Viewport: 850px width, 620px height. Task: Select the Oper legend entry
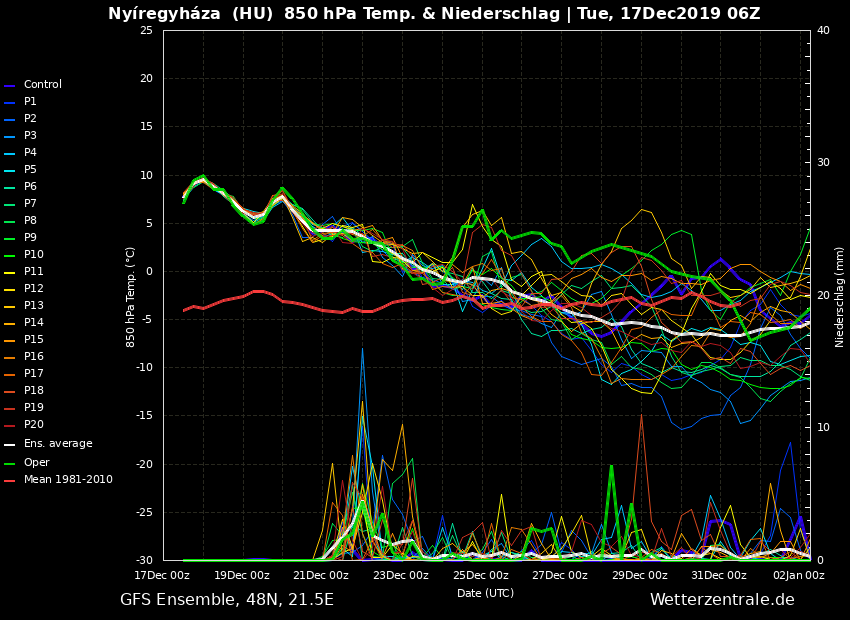coord(36,462)
